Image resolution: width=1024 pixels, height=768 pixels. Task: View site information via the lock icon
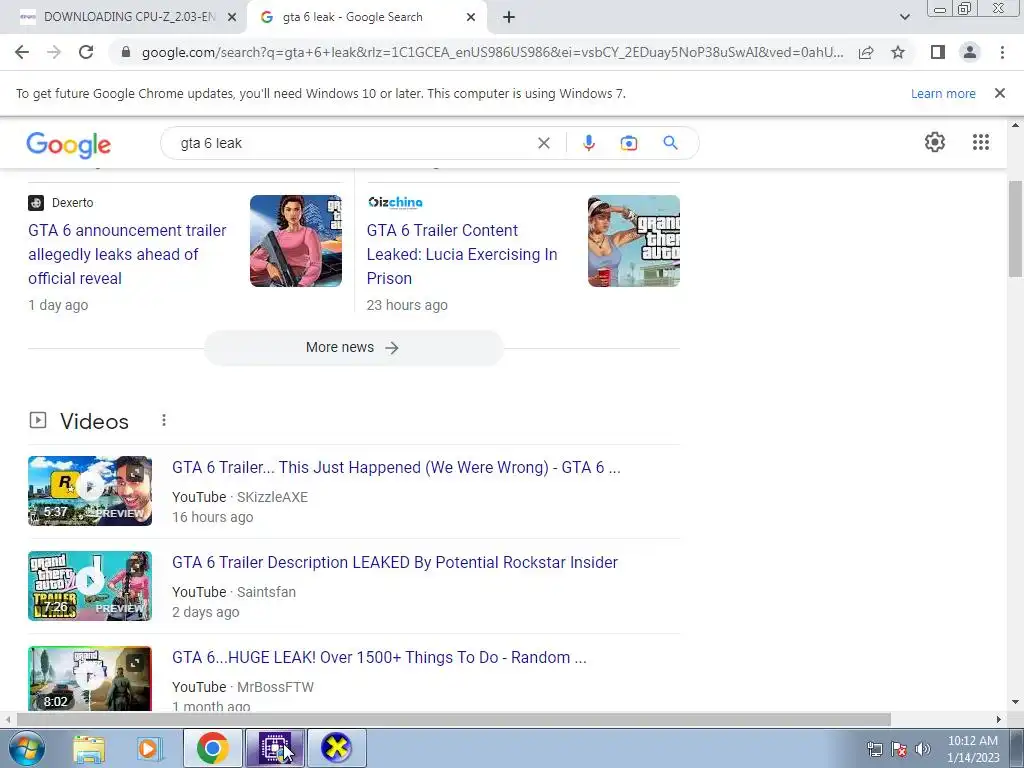126,52
